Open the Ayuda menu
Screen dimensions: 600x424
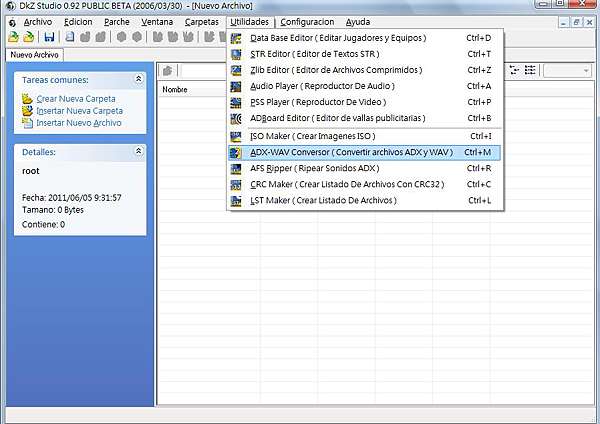pos(358,22)
